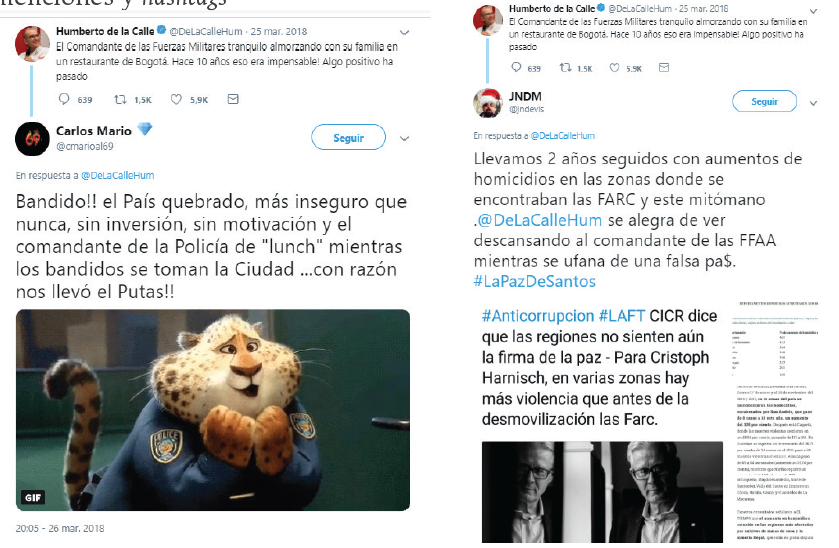839x548 pixels.
Task: Like the left Humberto de la Calle tweet
Action: (x=176, y=99)
